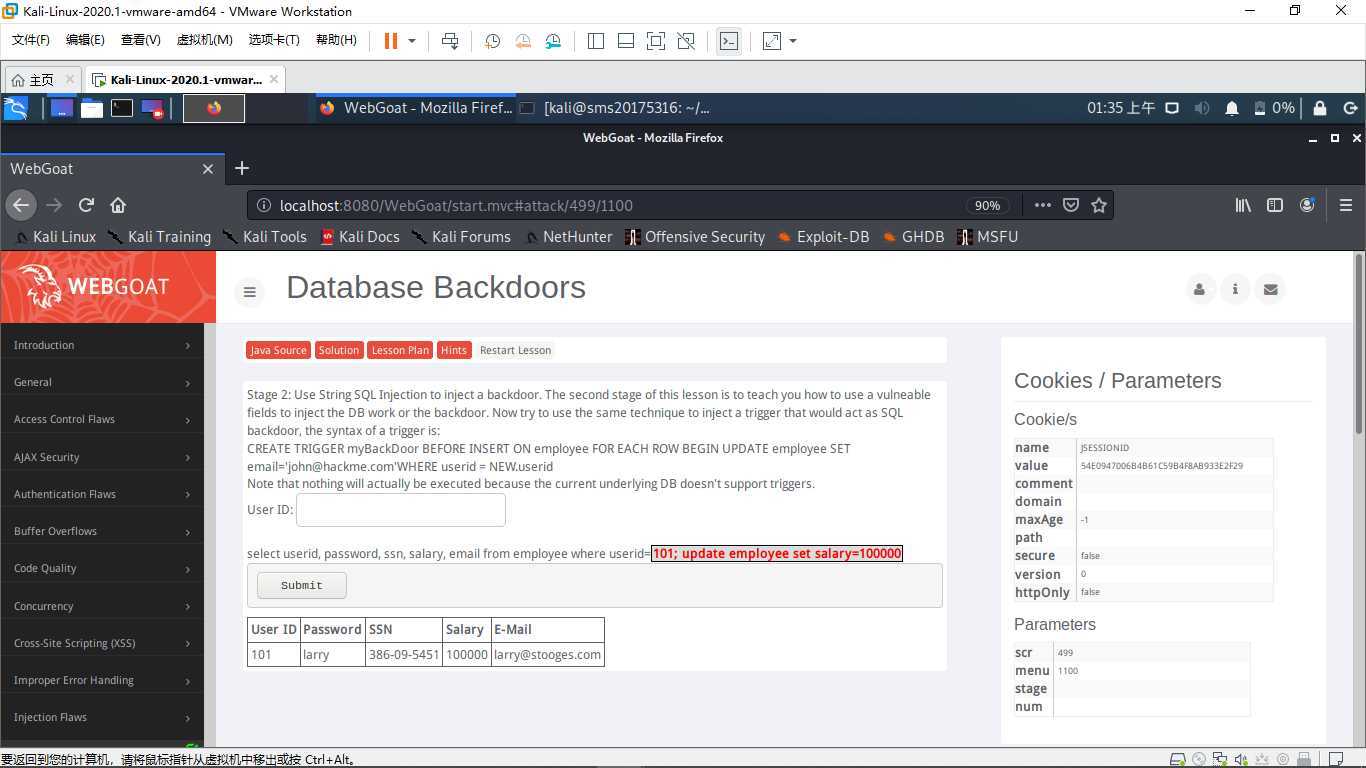Expand Cross-Site Scripting (XSS) category
The height and width of the screenshot is (768, 1366).
pyautogui.click(x=101, y=643)
